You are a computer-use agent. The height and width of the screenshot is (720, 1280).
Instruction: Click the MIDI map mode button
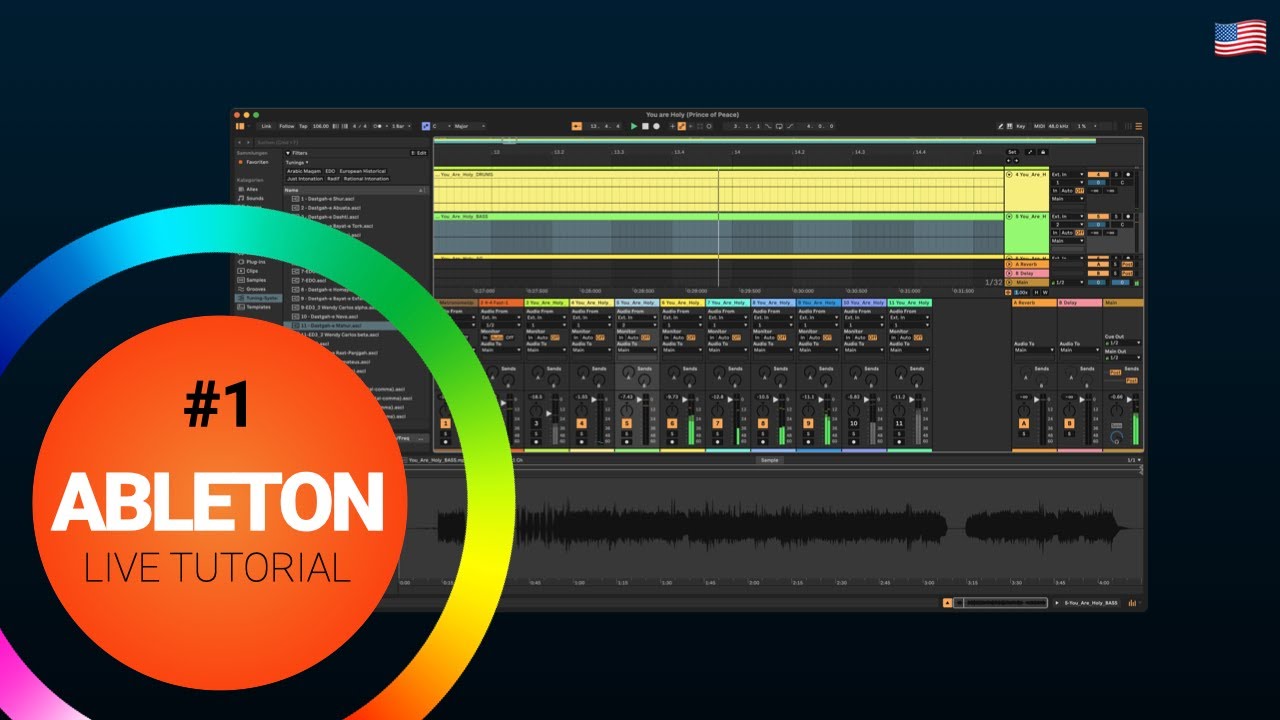(1039, 126)
